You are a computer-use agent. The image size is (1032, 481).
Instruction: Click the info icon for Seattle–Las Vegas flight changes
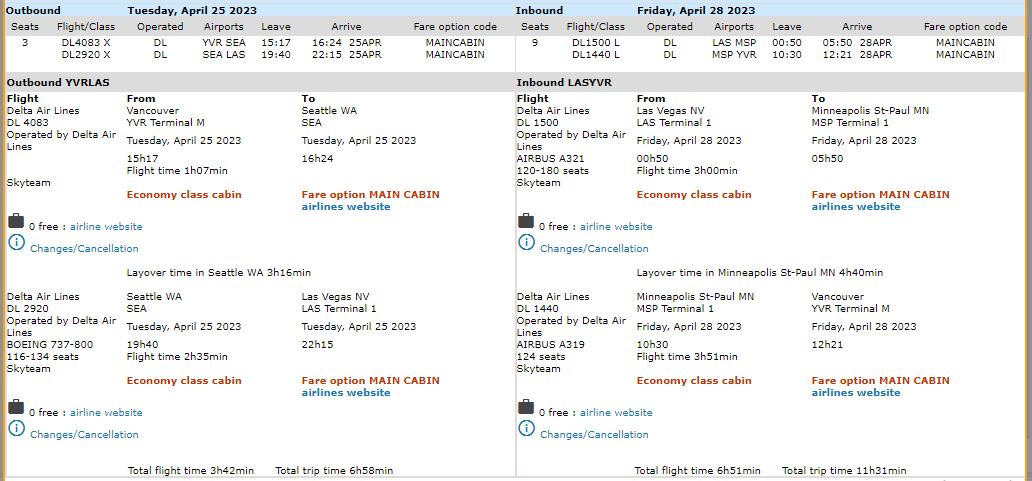coord(16,428)
